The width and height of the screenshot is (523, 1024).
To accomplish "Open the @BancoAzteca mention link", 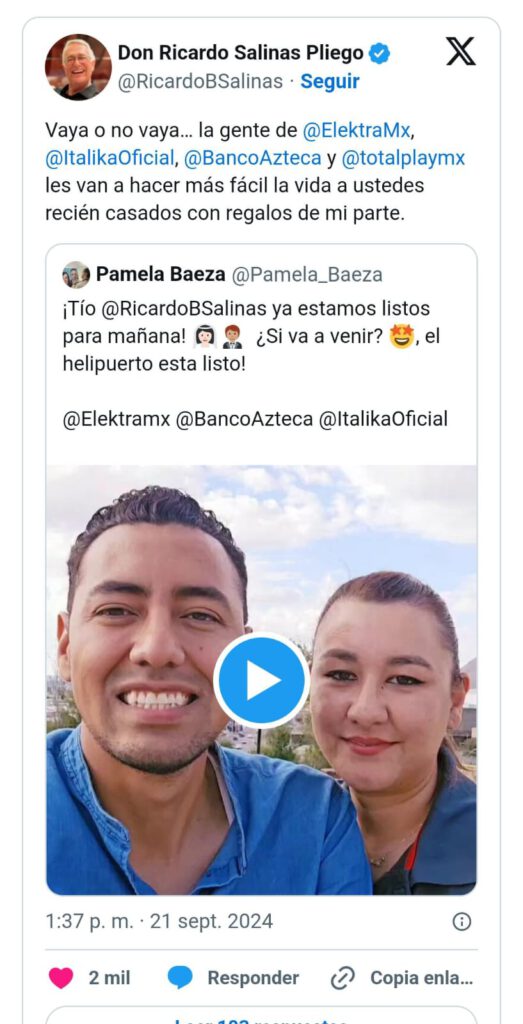I will [253, 158].
